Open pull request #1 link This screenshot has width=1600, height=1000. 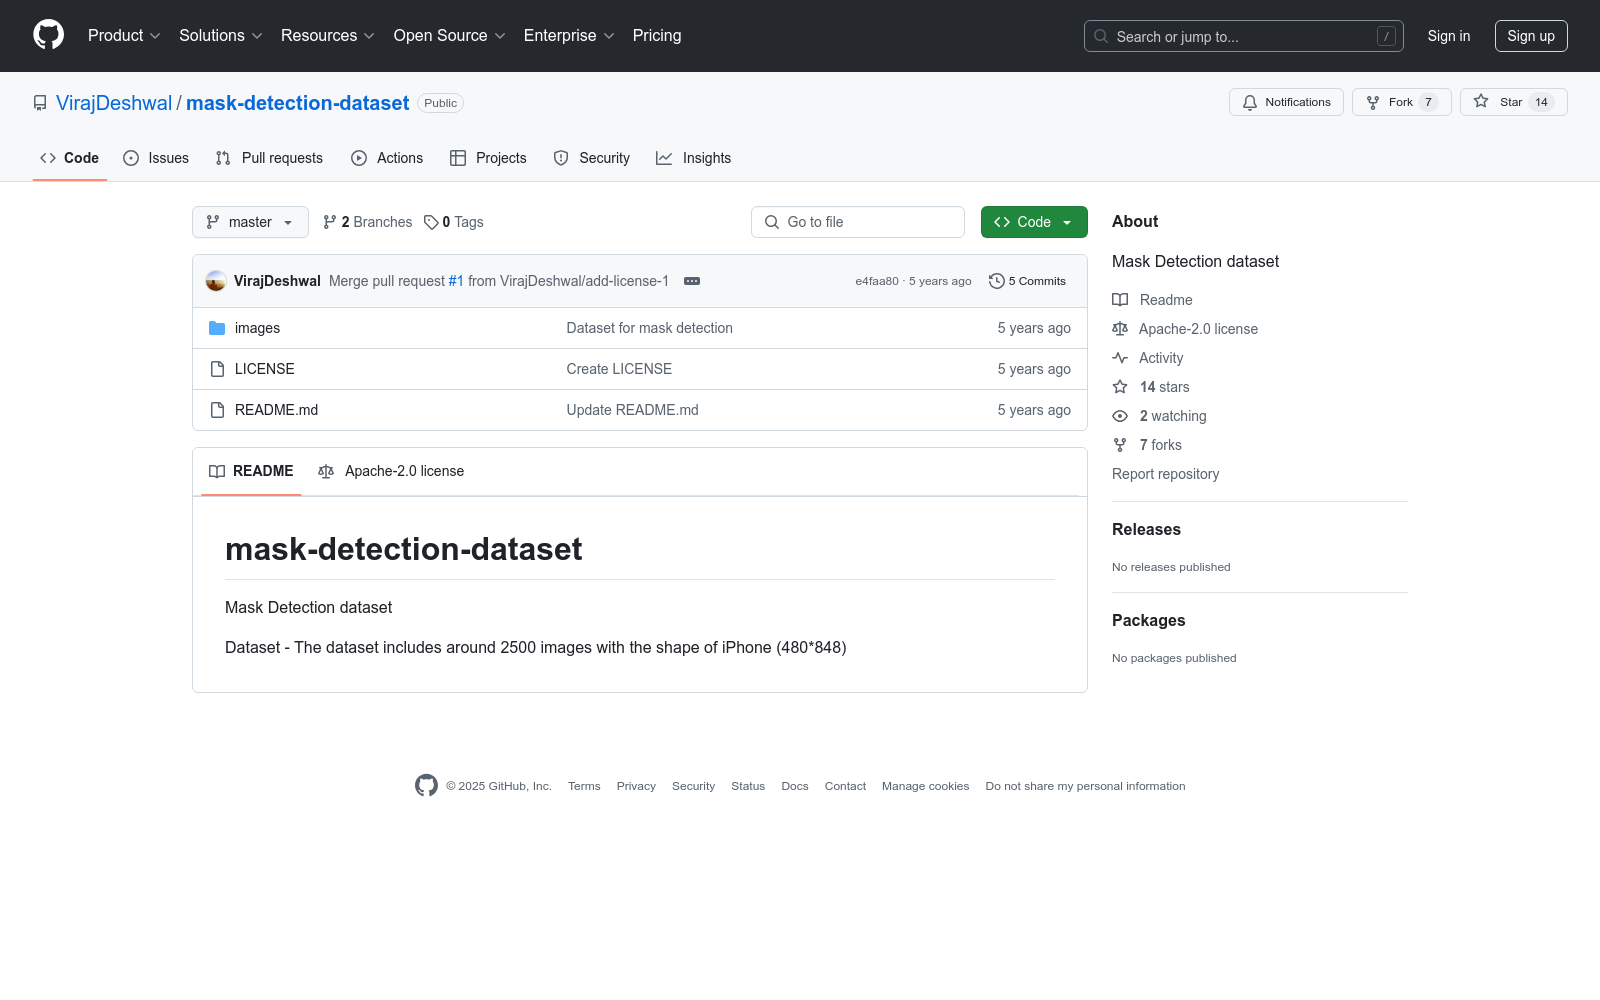(x=456, y=281)
